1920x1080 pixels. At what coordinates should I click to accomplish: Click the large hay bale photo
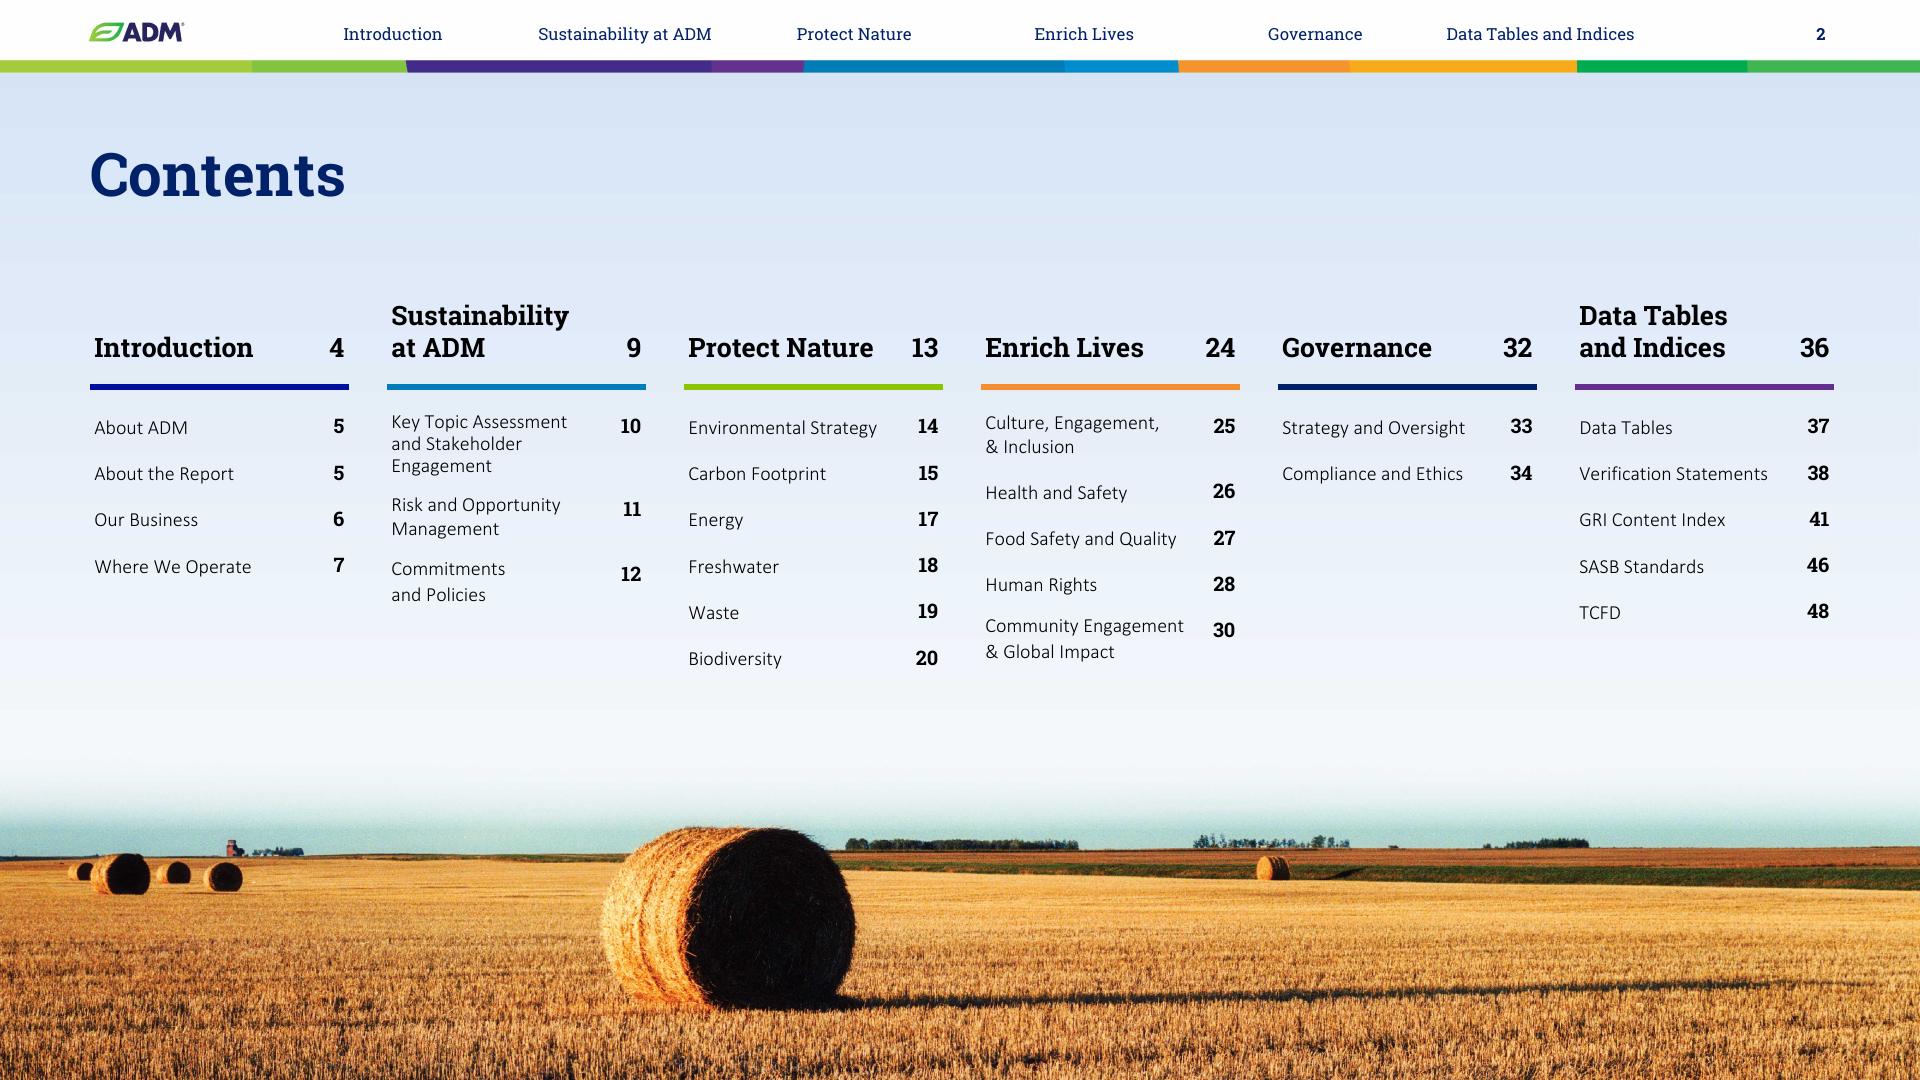(x=728, y=916)
